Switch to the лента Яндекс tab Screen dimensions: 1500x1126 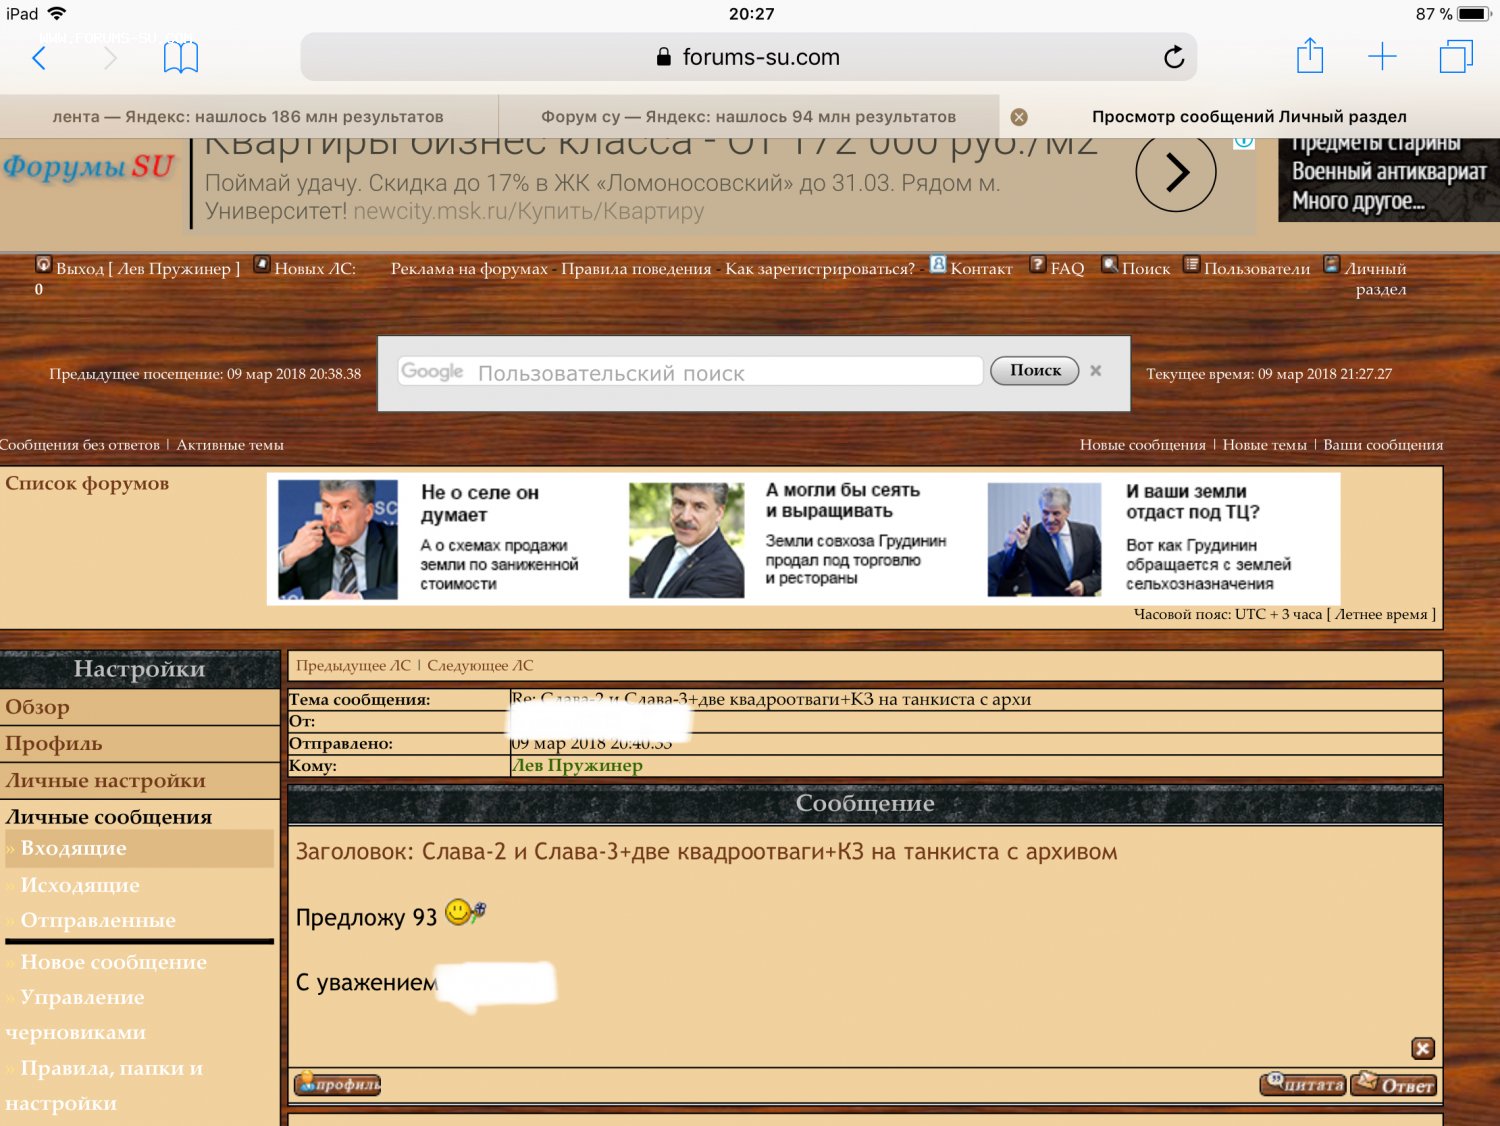(x=248, y=117)
